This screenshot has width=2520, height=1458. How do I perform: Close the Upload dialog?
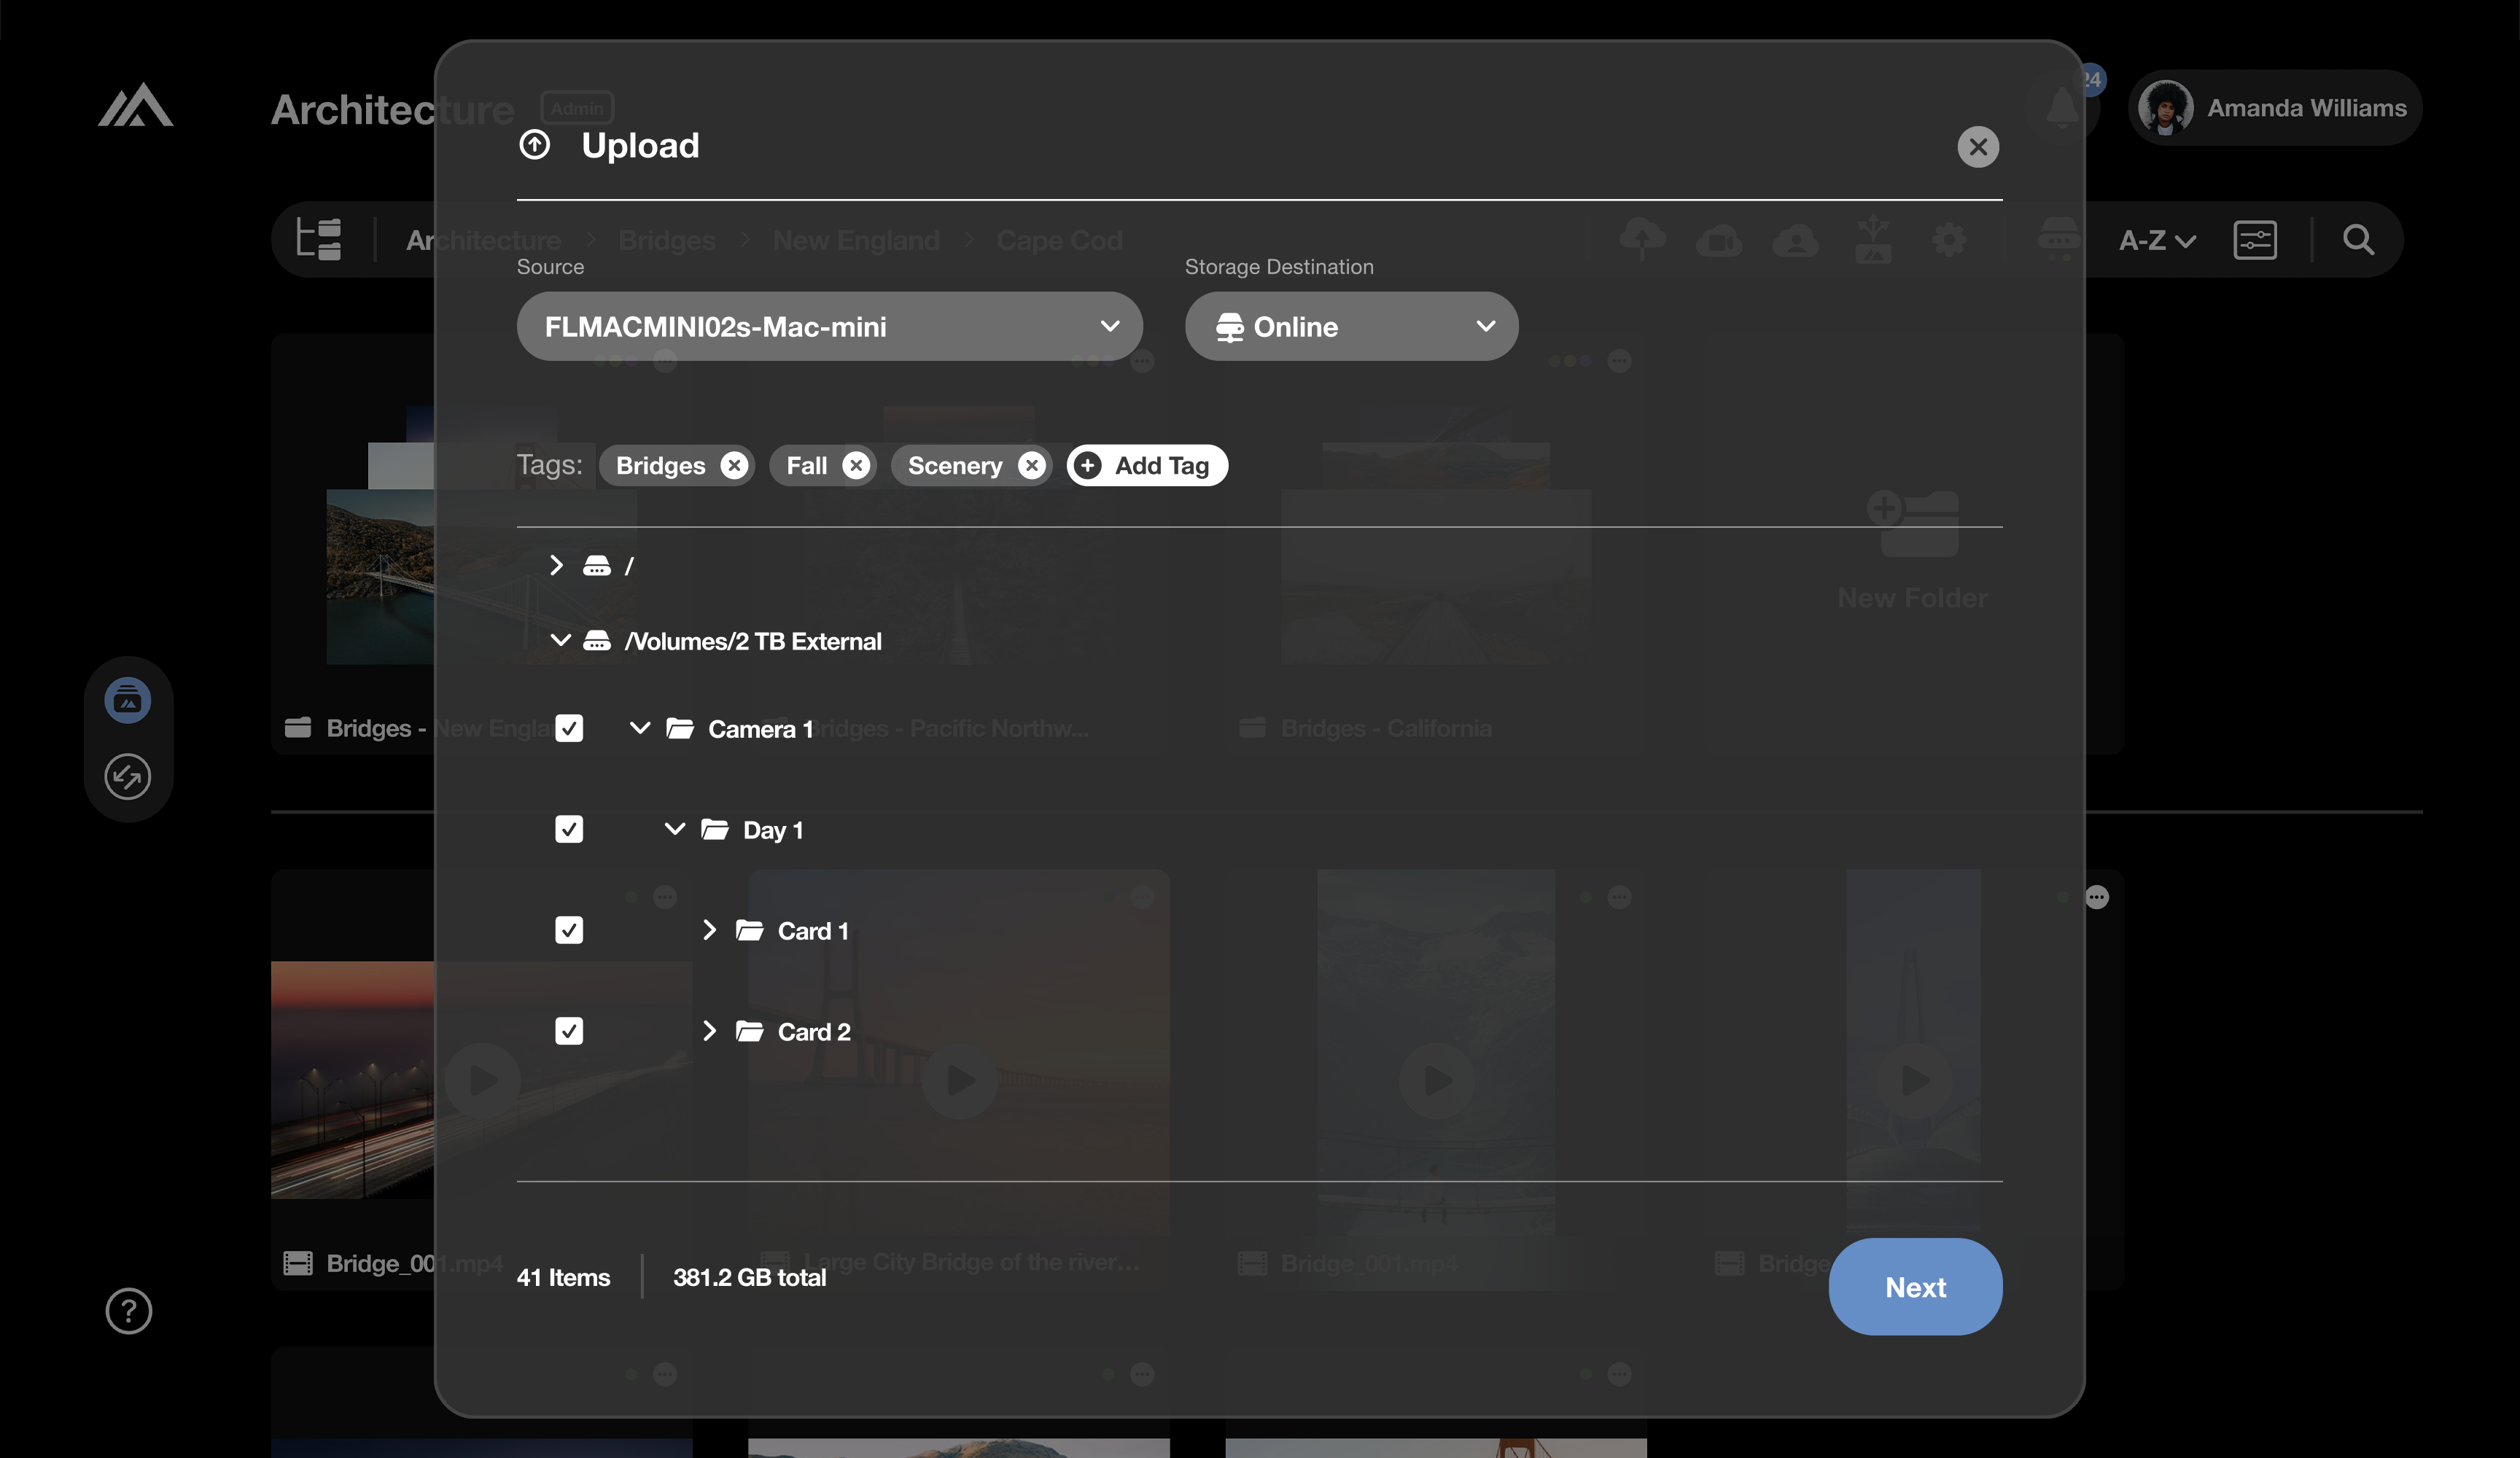tap(1977, 147)
